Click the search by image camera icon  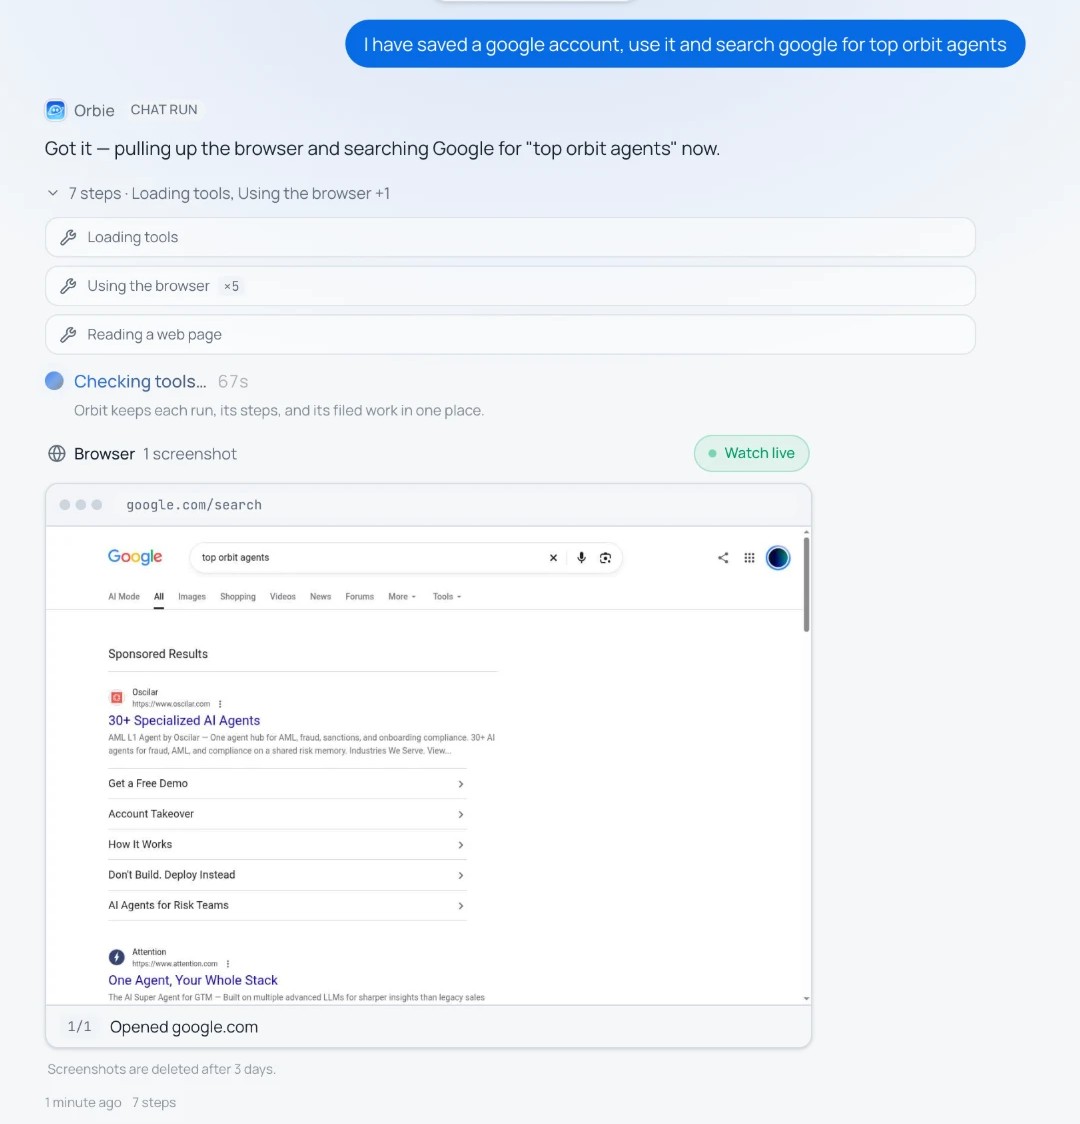[x=606, y=558]
